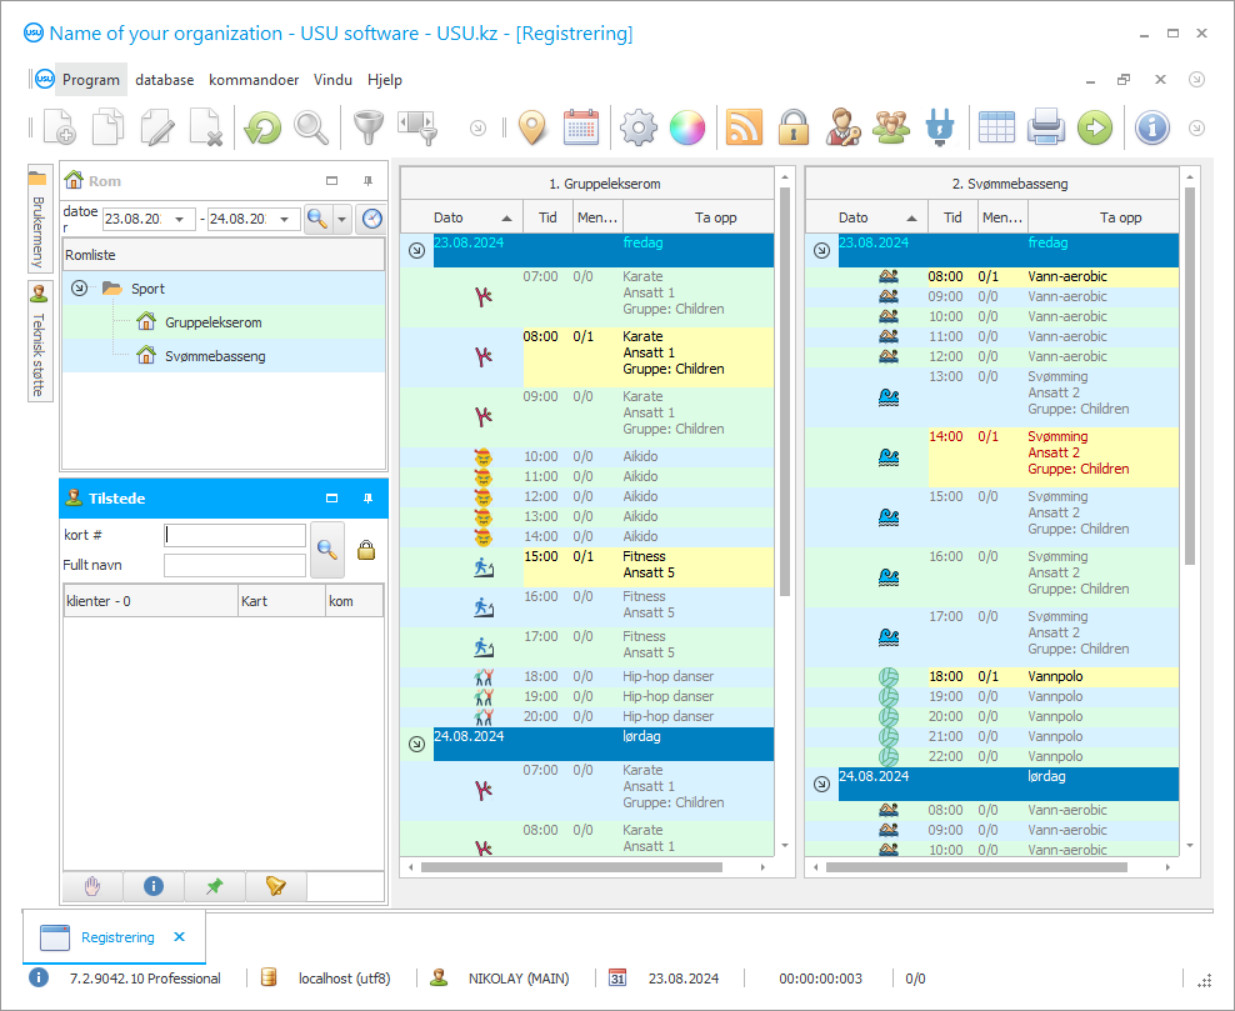Click the blue info icon in main toolbar
Viewport: 1235px width, 1011px height.
pyautogui.click(x=1152, y=128)
